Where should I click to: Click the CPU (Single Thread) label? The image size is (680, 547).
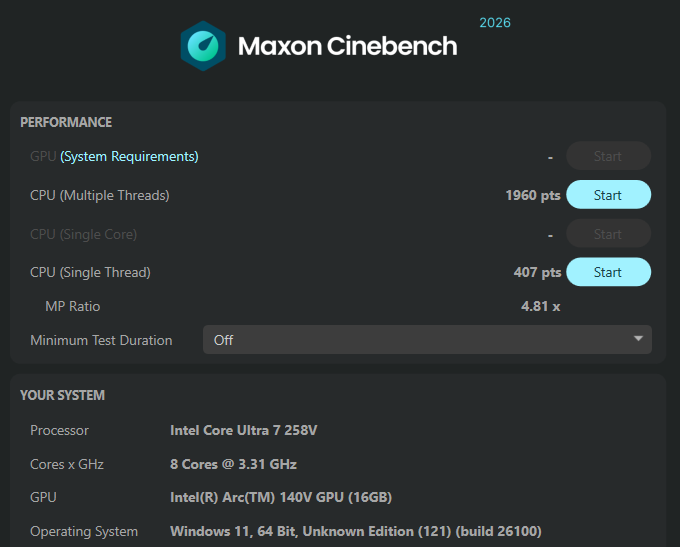pyautogui.click(x=90, y=272)
